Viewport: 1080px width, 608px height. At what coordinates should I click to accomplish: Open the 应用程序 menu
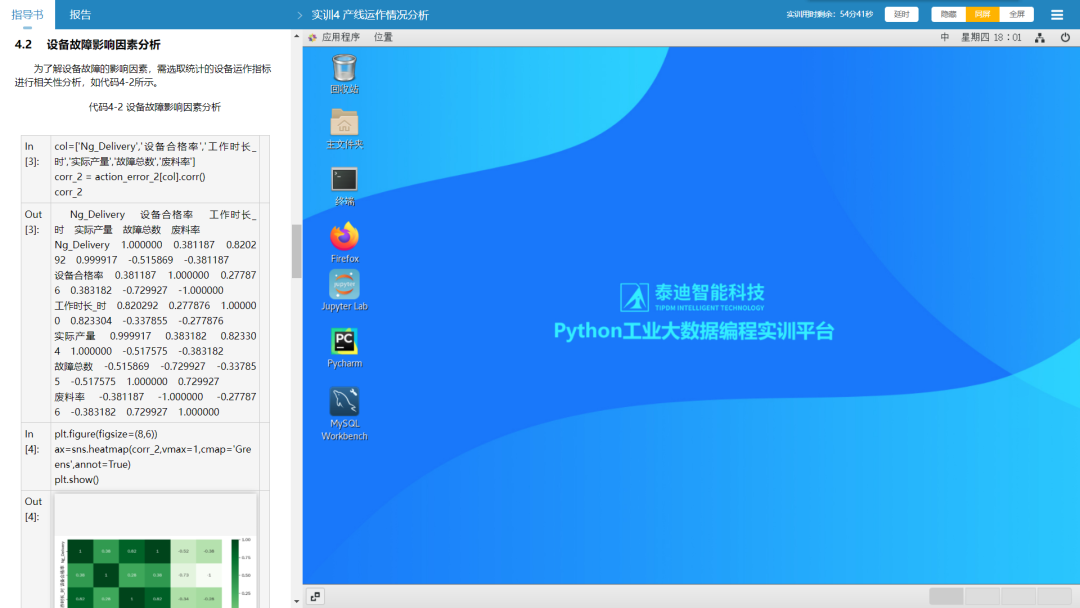pyautogui.click(x=340, y=37)
